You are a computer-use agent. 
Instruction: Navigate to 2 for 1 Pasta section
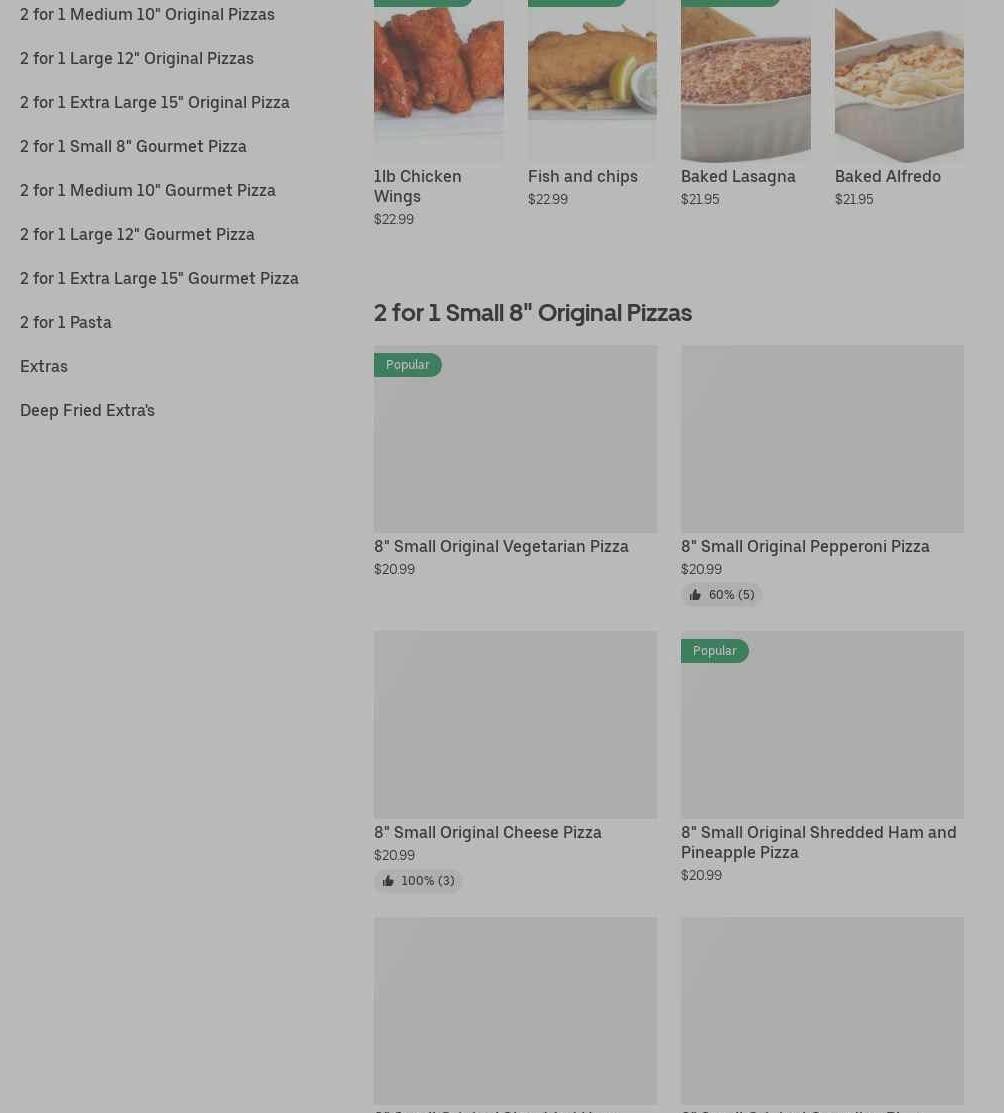(x=66, y=322)
